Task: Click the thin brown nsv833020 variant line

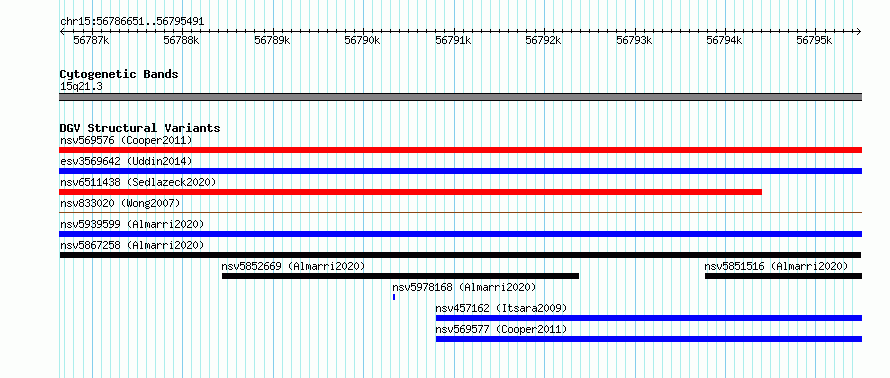Action: pos(460,213)
